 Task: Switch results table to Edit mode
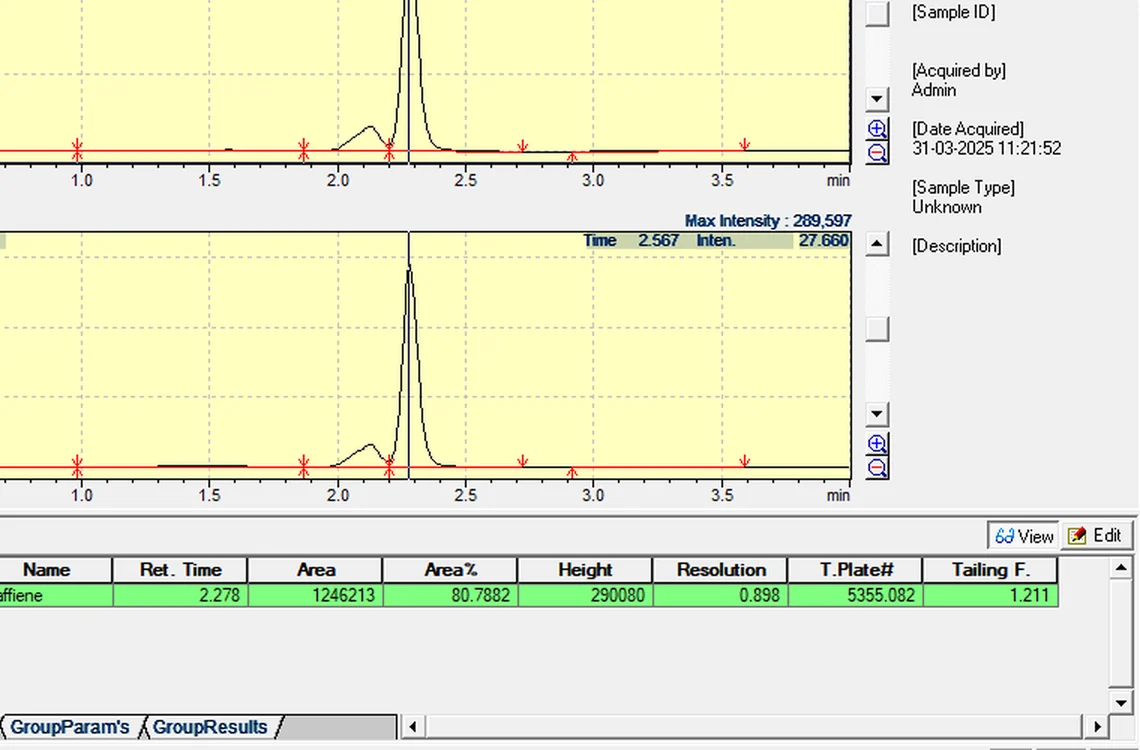1096,536
